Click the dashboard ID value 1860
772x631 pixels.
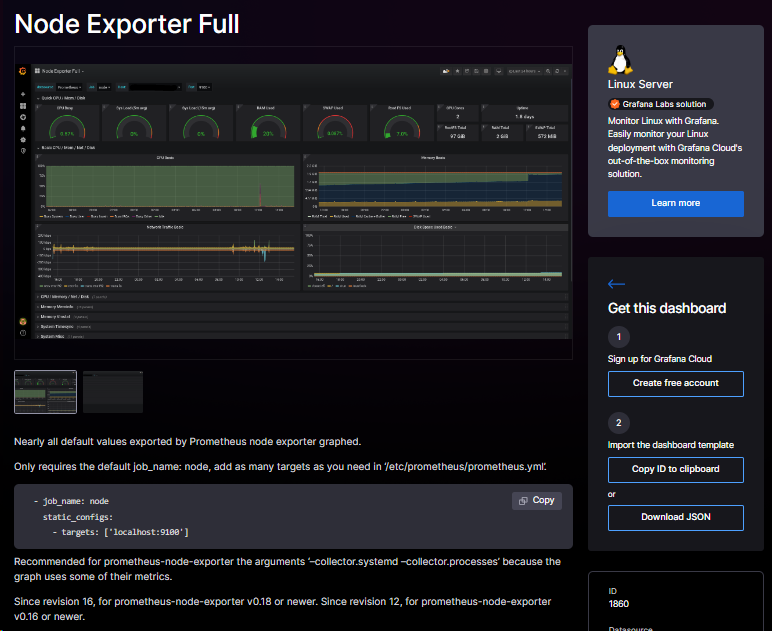[618, 604]
